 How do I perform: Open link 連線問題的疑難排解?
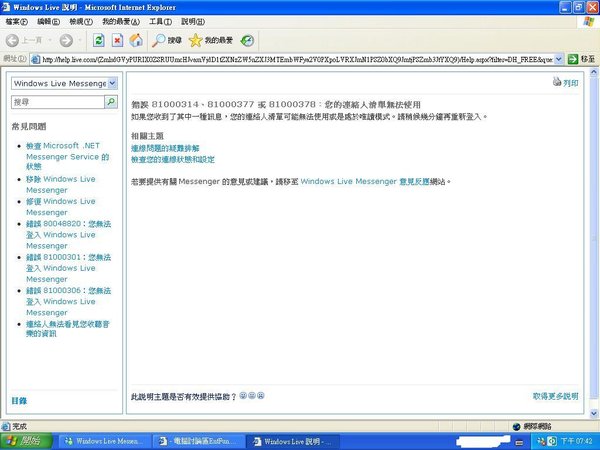pos(165,148)
